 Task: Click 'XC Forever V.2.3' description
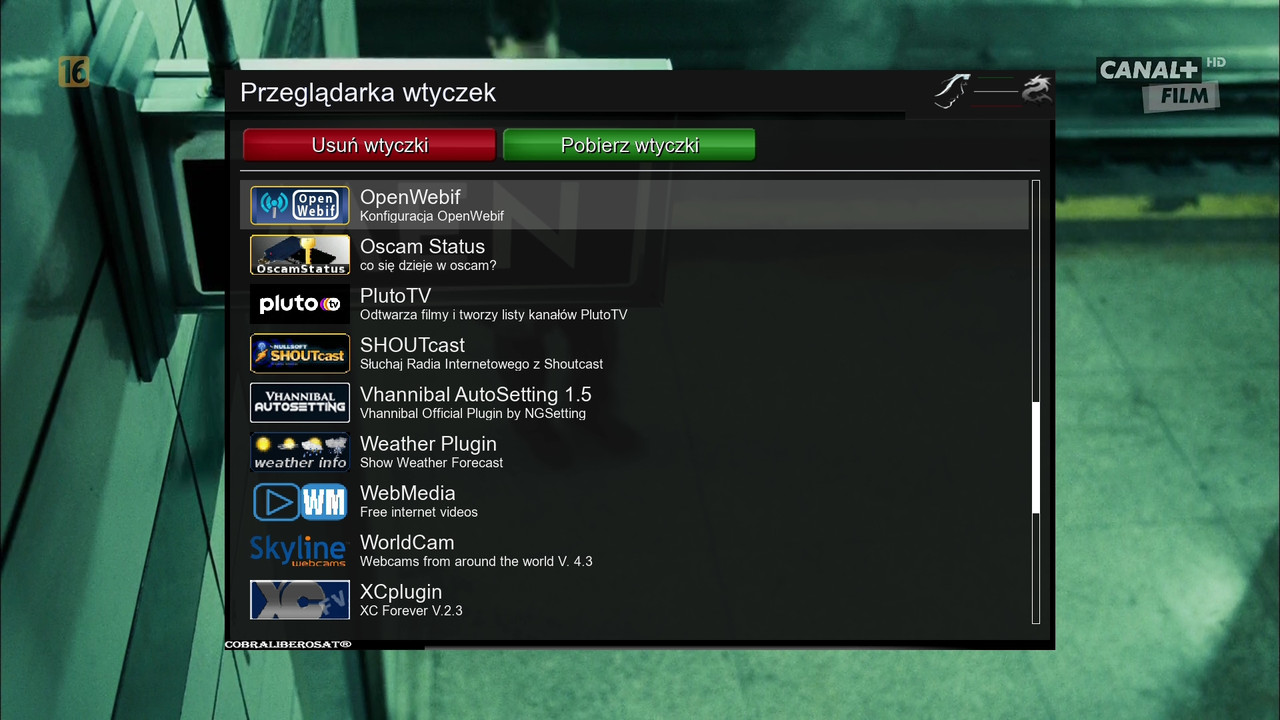pyautogui.click(x=411, y=610)
